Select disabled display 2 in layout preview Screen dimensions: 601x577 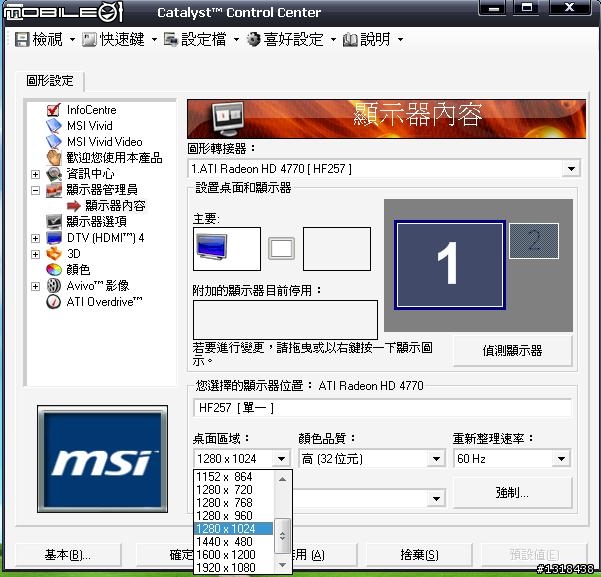pos(534,241)
